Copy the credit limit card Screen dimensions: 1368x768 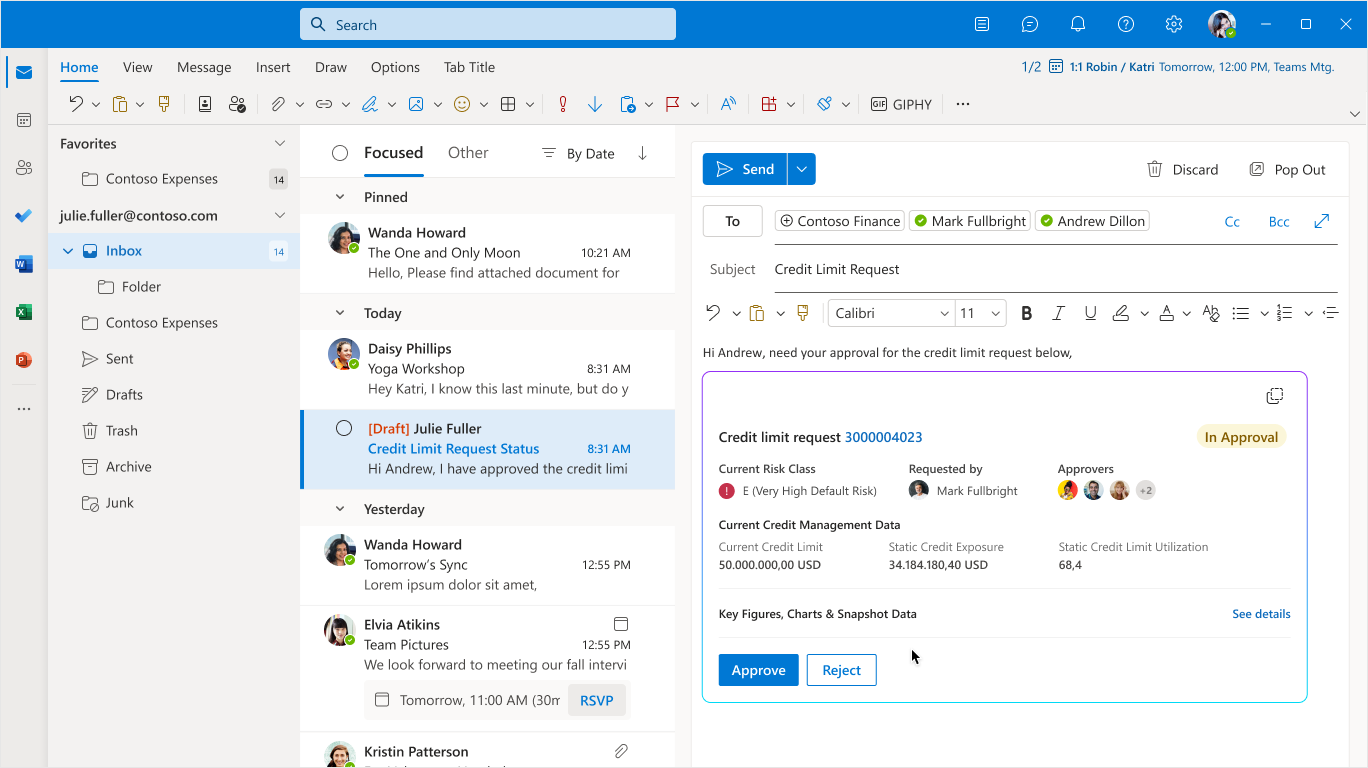click(x=1274, y=396)
